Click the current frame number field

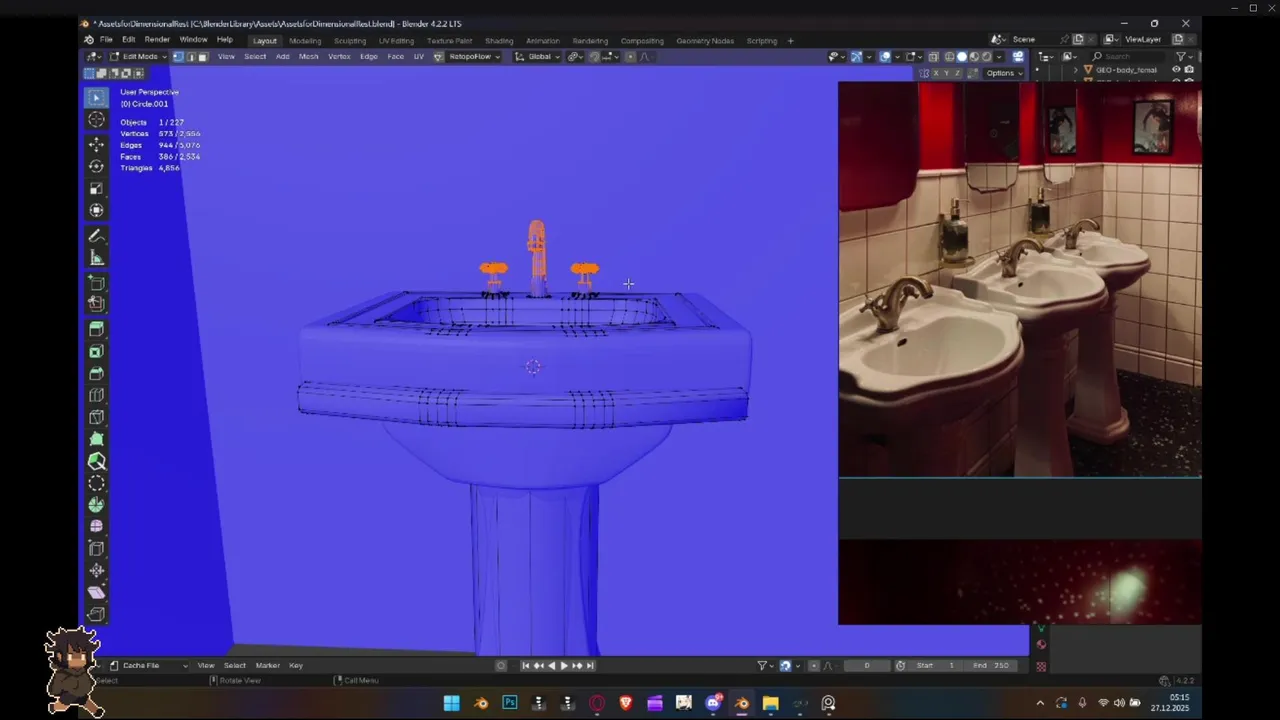(867, 665)
